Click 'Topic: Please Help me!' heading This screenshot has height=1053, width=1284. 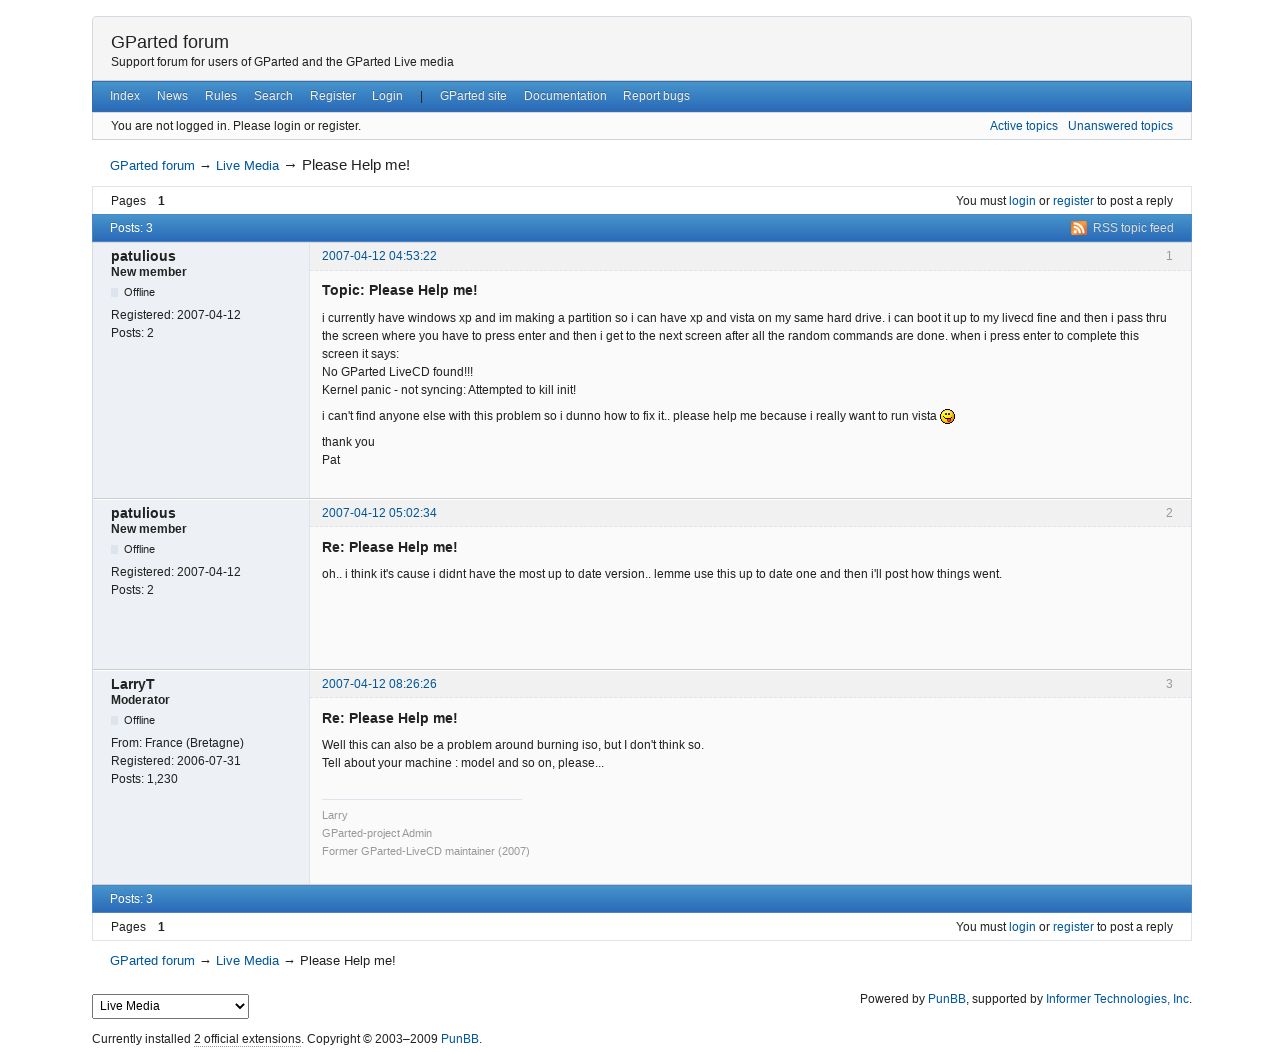pos(399,290)
